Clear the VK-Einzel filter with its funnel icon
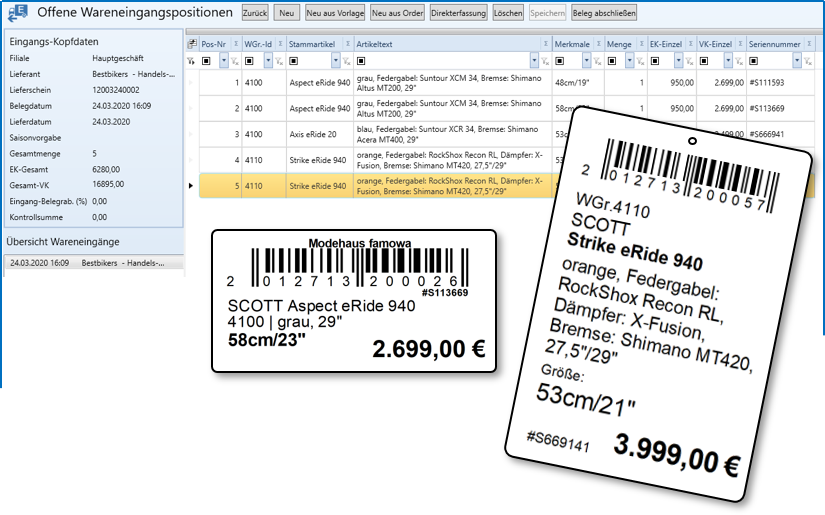The height and width of the screenshot is (515, 825). point(739,62)
